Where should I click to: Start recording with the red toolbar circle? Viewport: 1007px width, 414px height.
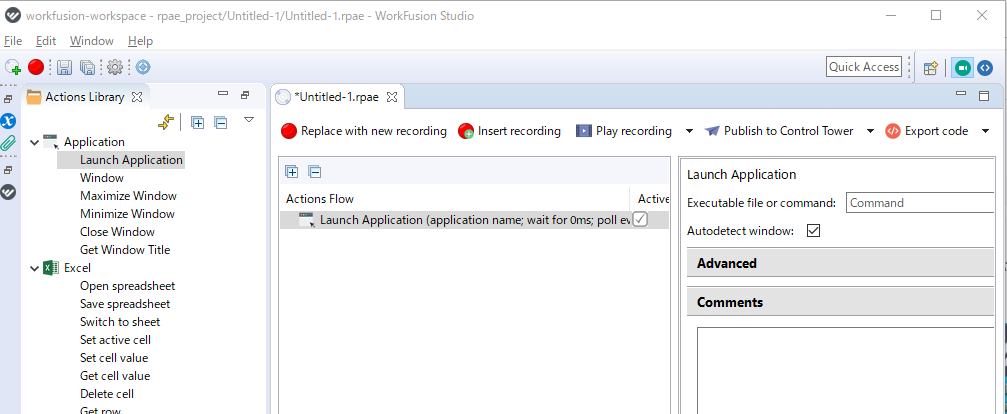point(36,67)
